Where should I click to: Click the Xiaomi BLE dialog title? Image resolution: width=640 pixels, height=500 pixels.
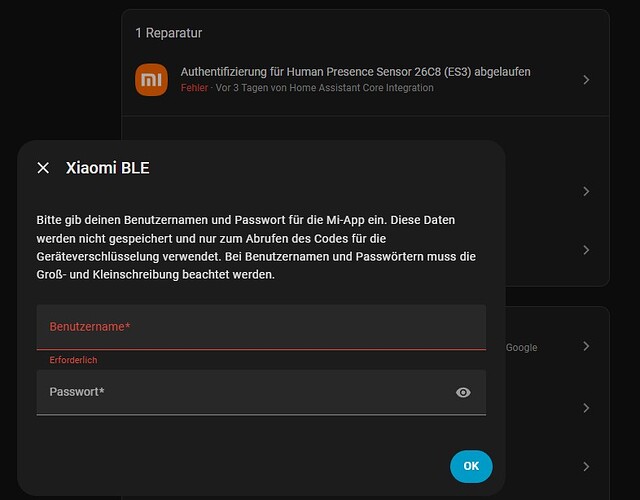pos(107,168)
